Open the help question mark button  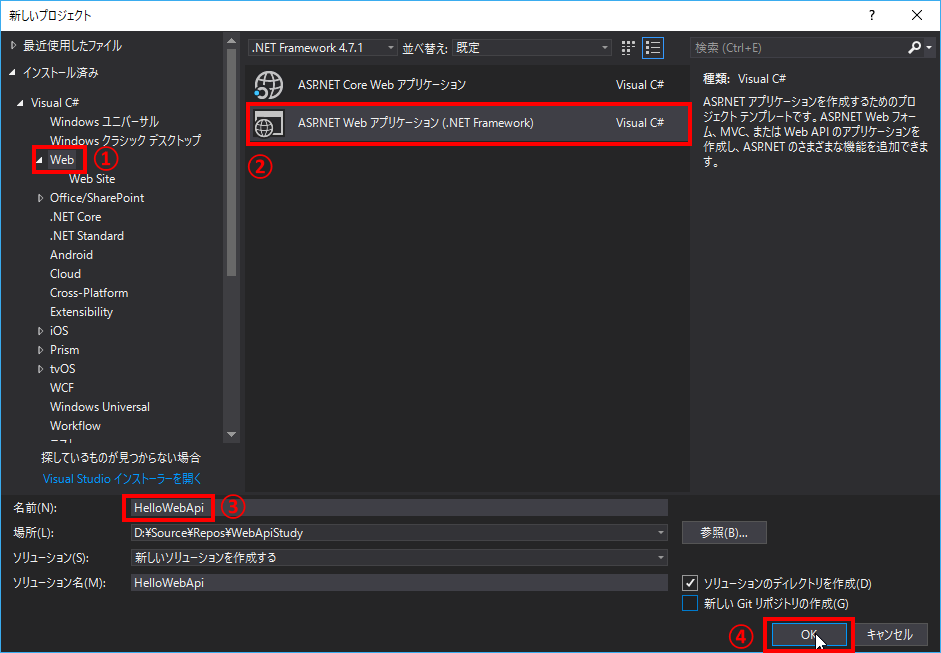click(872, 16)
